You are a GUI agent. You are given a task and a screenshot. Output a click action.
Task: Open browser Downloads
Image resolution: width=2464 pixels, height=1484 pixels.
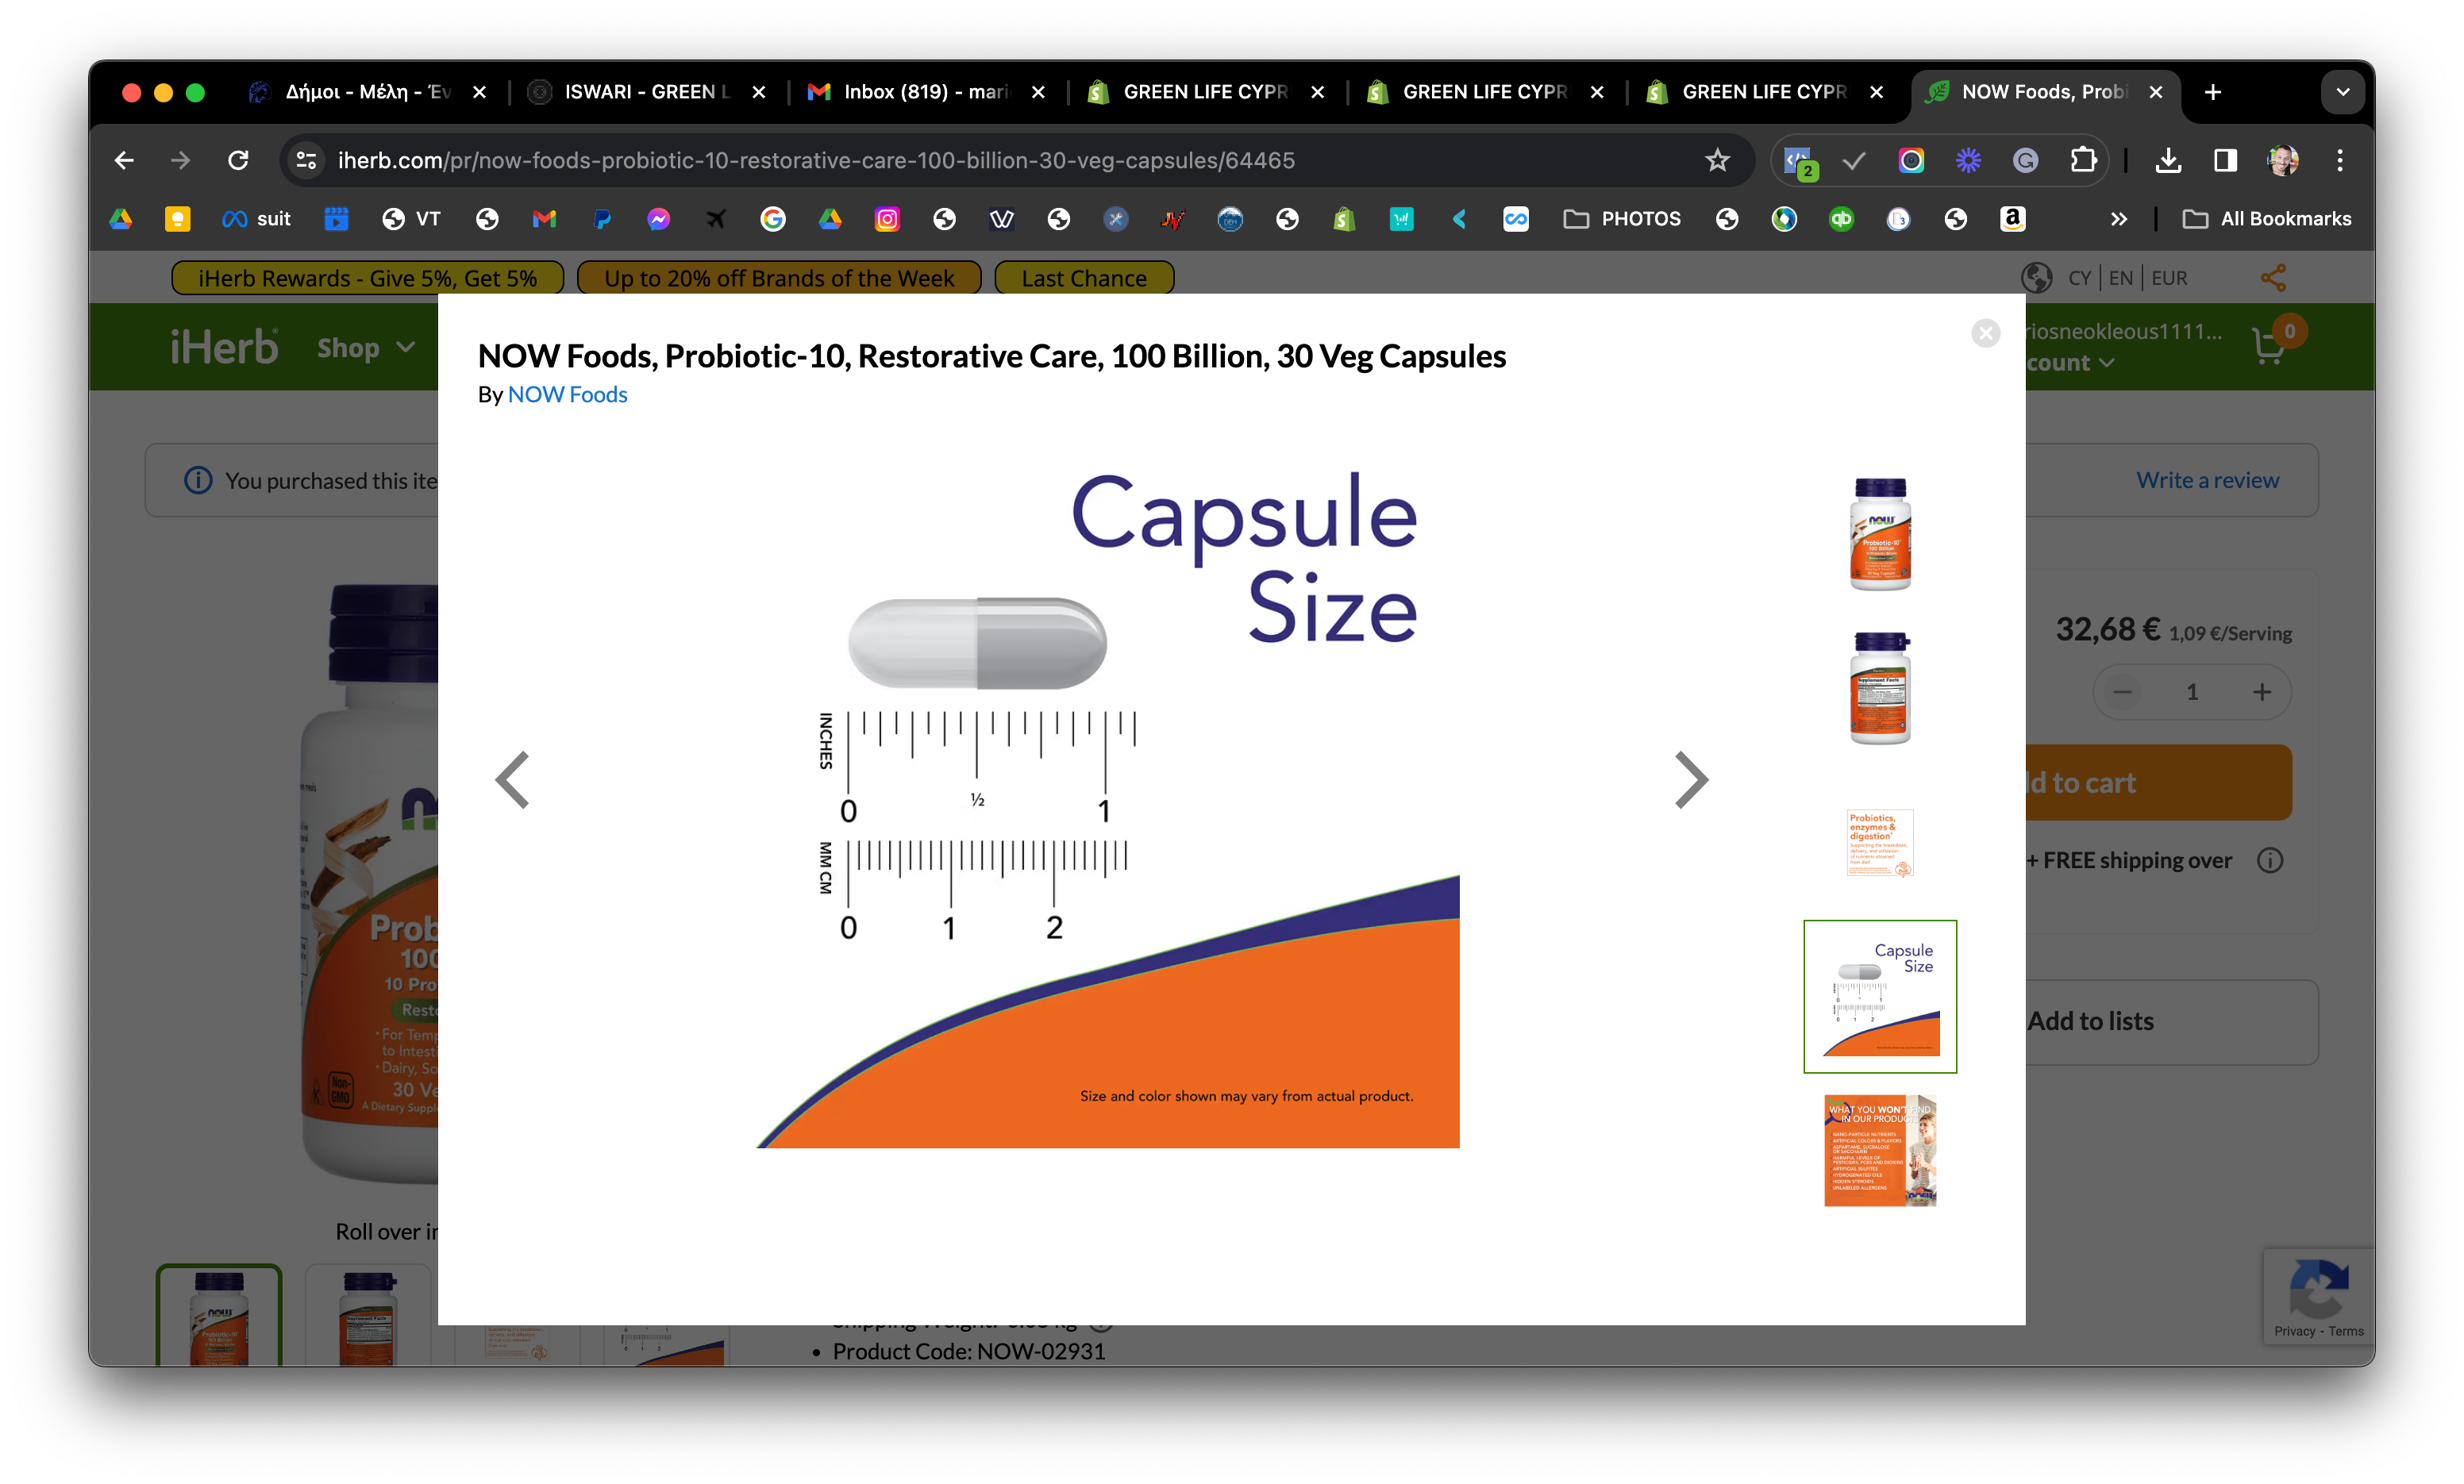coord(2168,160)
